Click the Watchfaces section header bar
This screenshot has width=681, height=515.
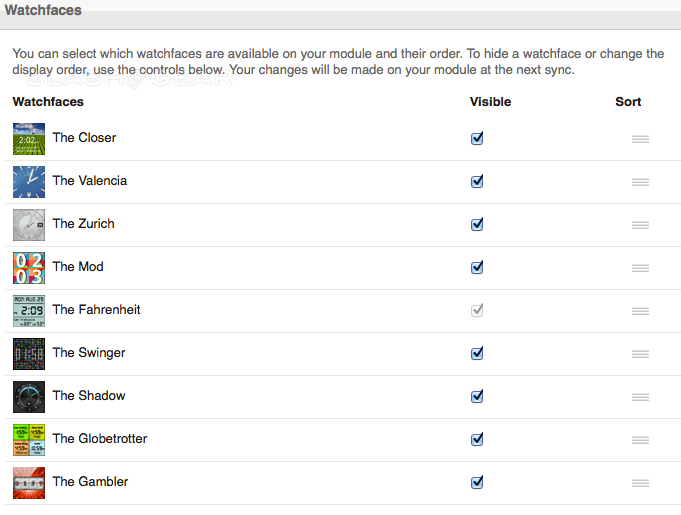[340, 11]
